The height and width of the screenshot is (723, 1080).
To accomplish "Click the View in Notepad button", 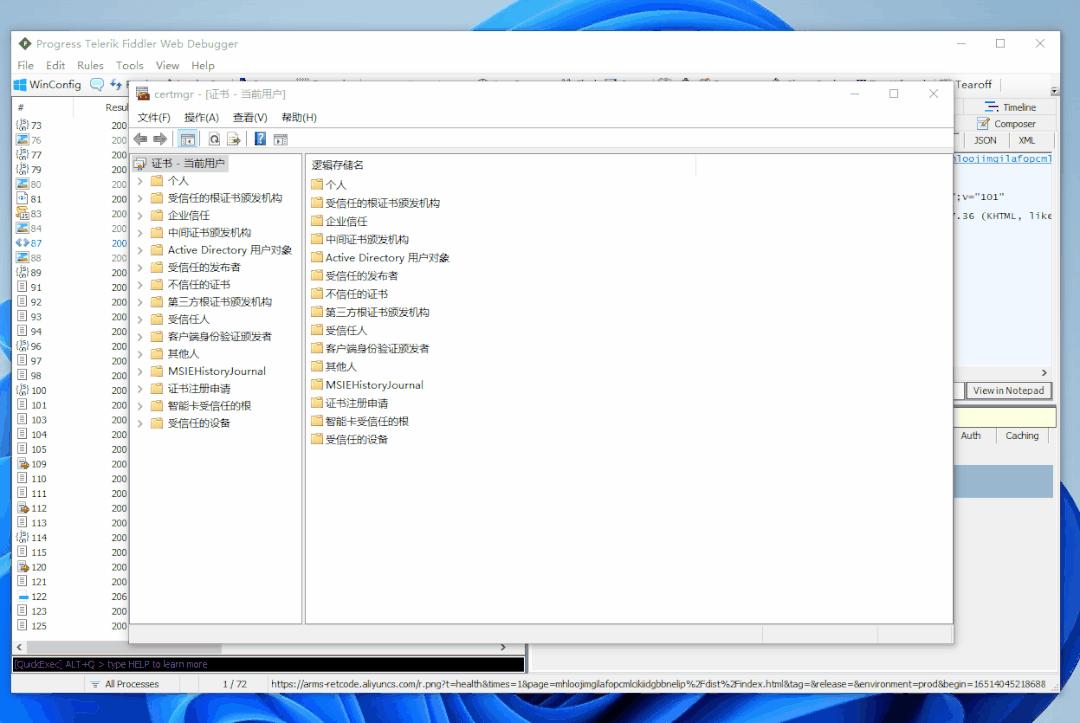I will pos(1007,390).
